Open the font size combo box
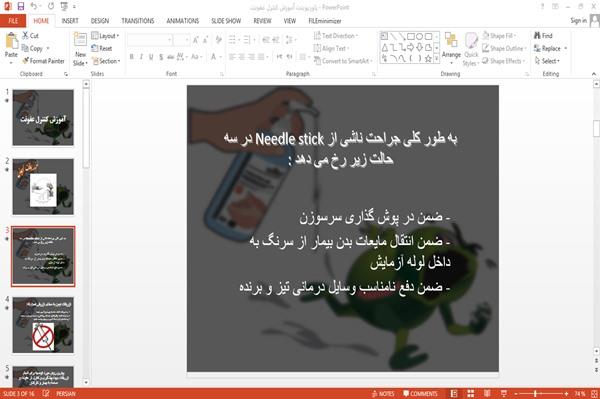Viewport: 600px width, 399px height. (x=181, y=40)
